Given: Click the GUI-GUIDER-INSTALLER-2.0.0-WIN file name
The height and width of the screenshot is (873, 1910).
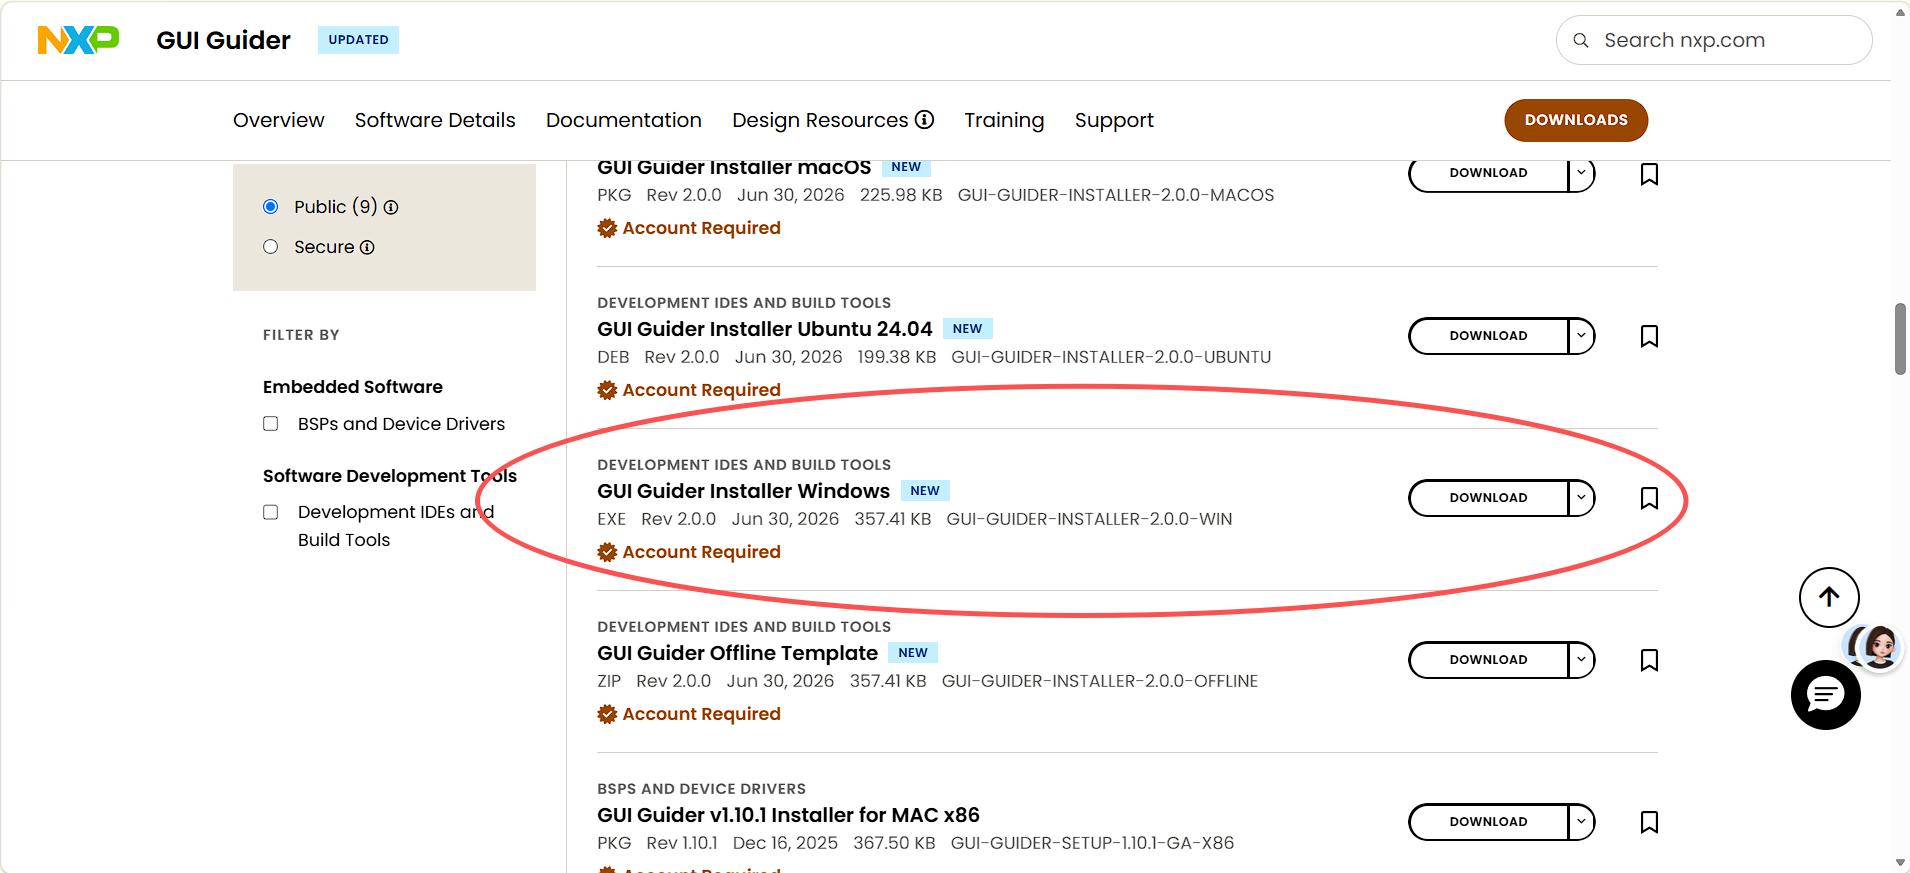Looking at the screenshot, I should [x=1089, y=519].
